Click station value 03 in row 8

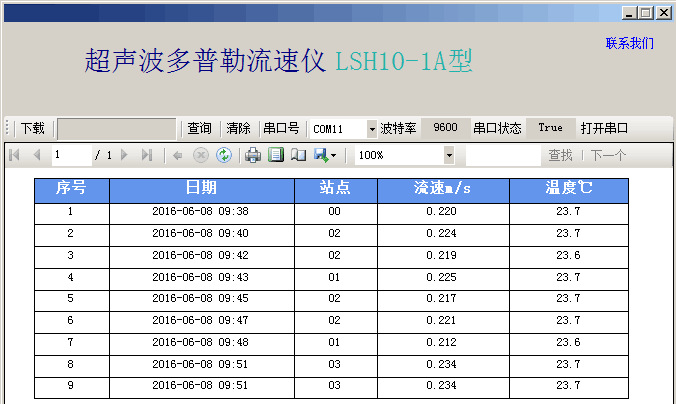tap(335, 365)
